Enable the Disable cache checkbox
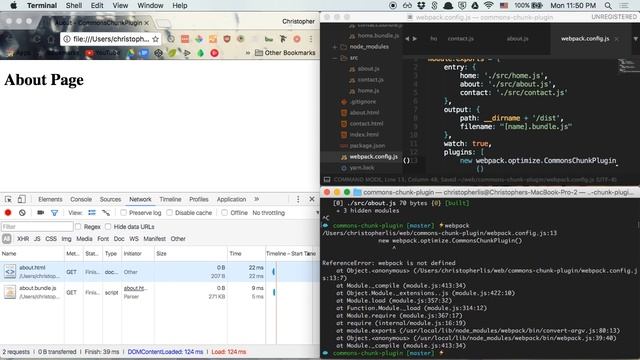The width and height of the screenshot is (640, 360). click(169, 213)
